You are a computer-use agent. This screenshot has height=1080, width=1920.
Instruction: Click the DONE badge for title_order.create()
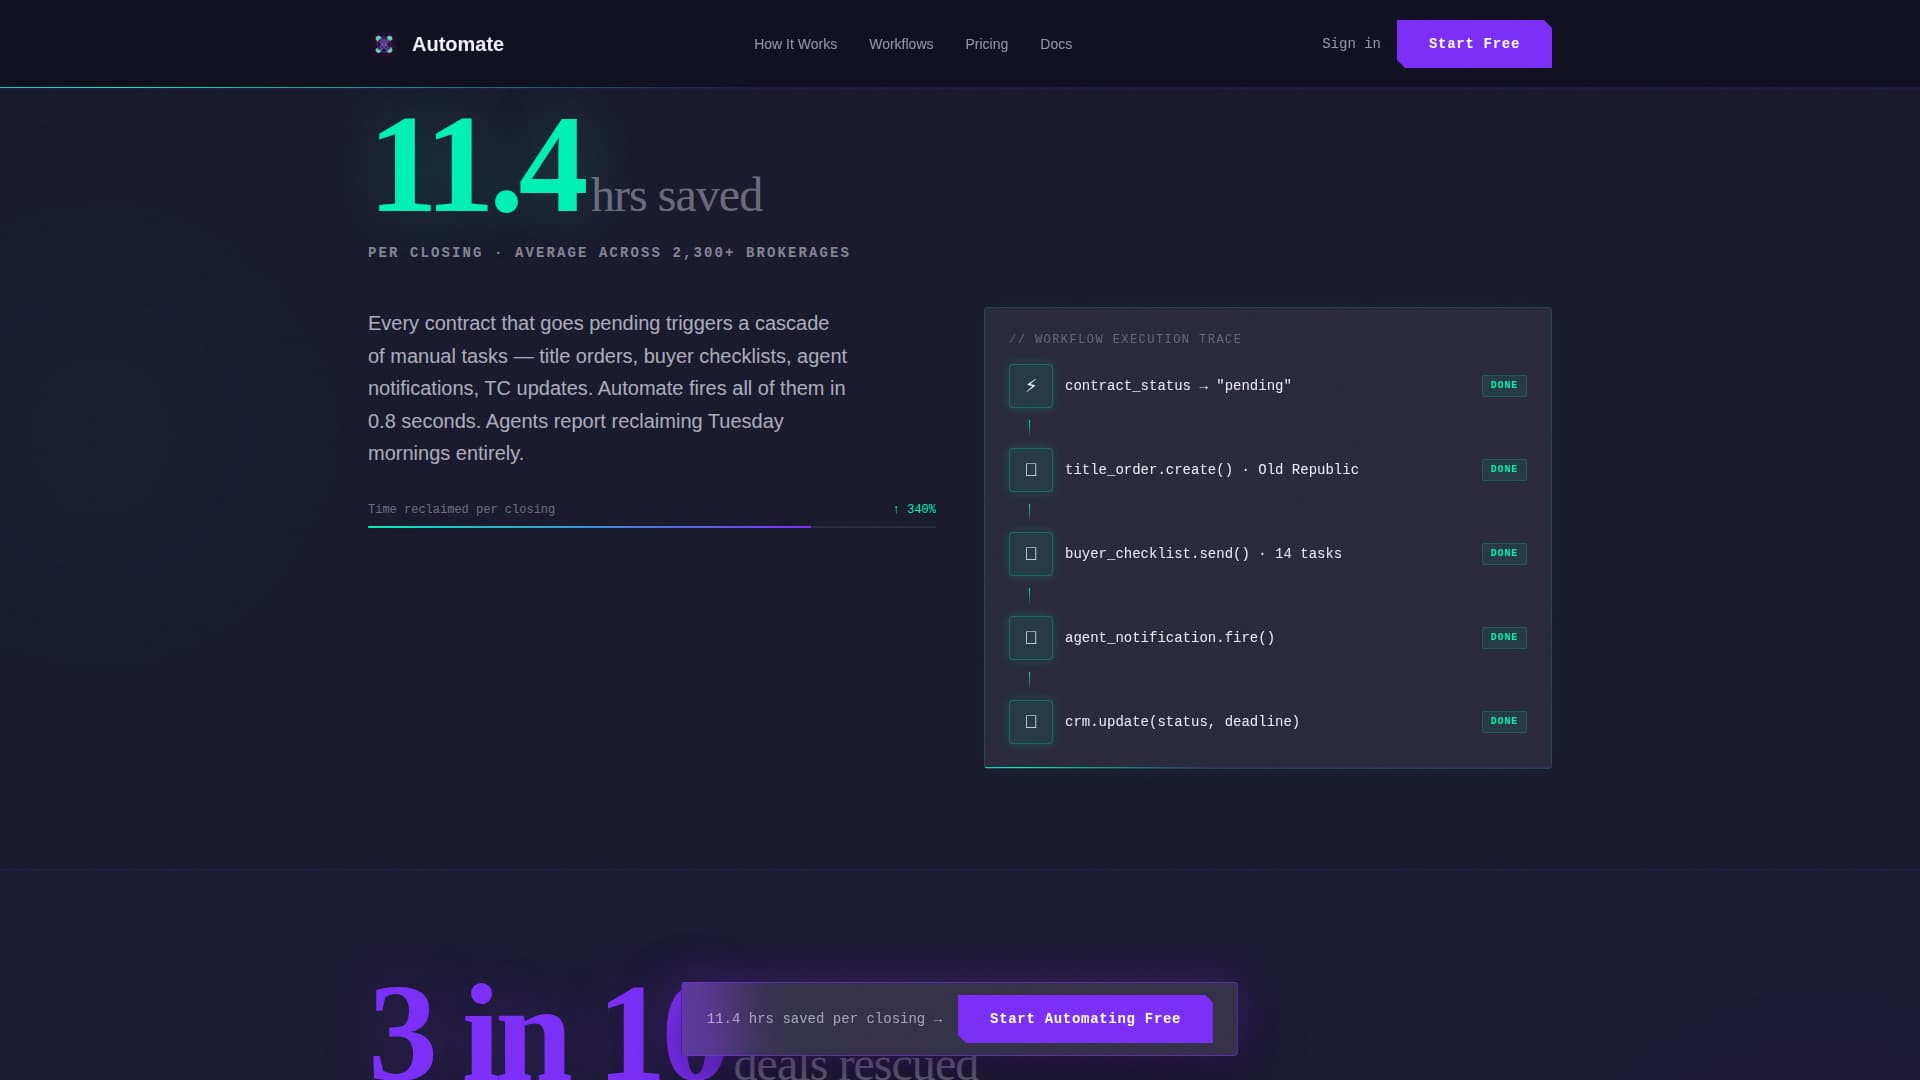(1504, 470)
